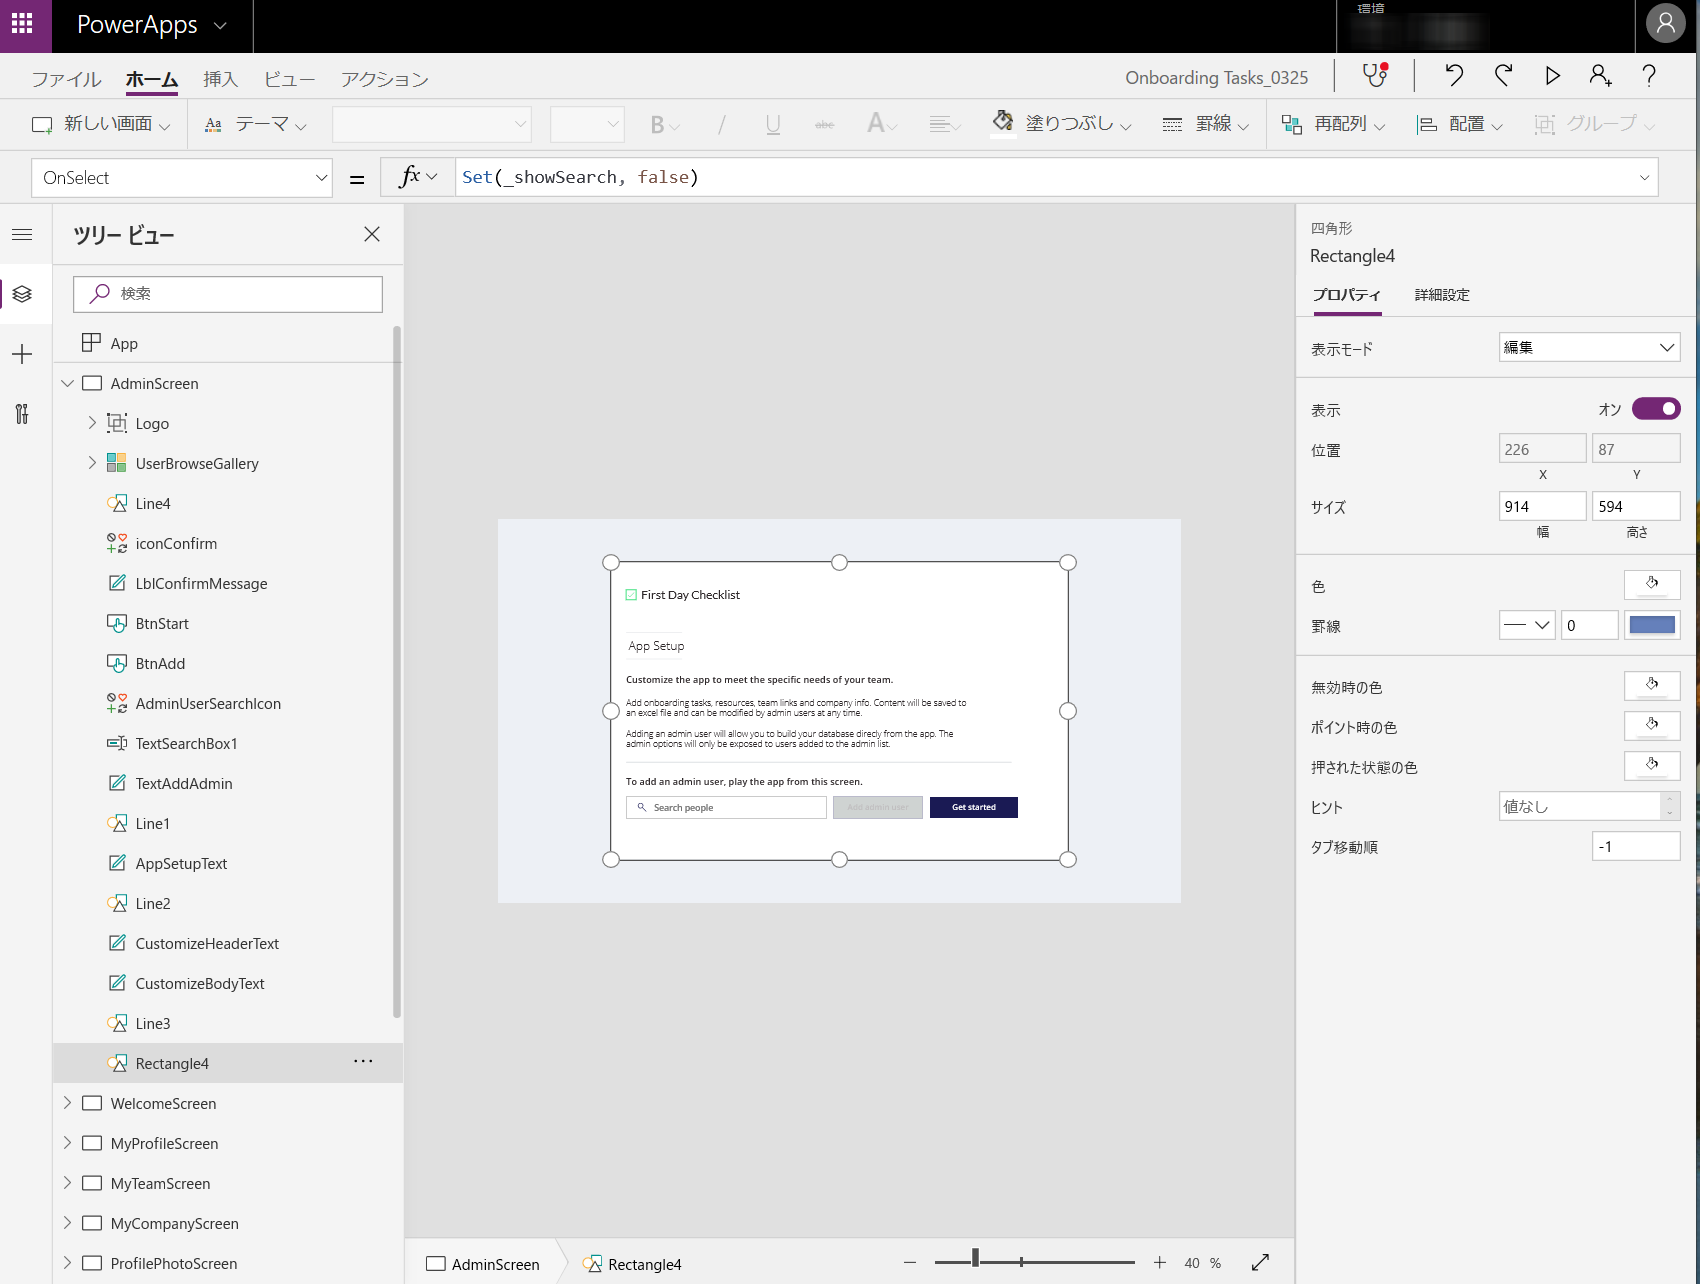Click the Bold formatting icon
The height and width of the screenshot is (1284, 1700).
click(657, 125)
